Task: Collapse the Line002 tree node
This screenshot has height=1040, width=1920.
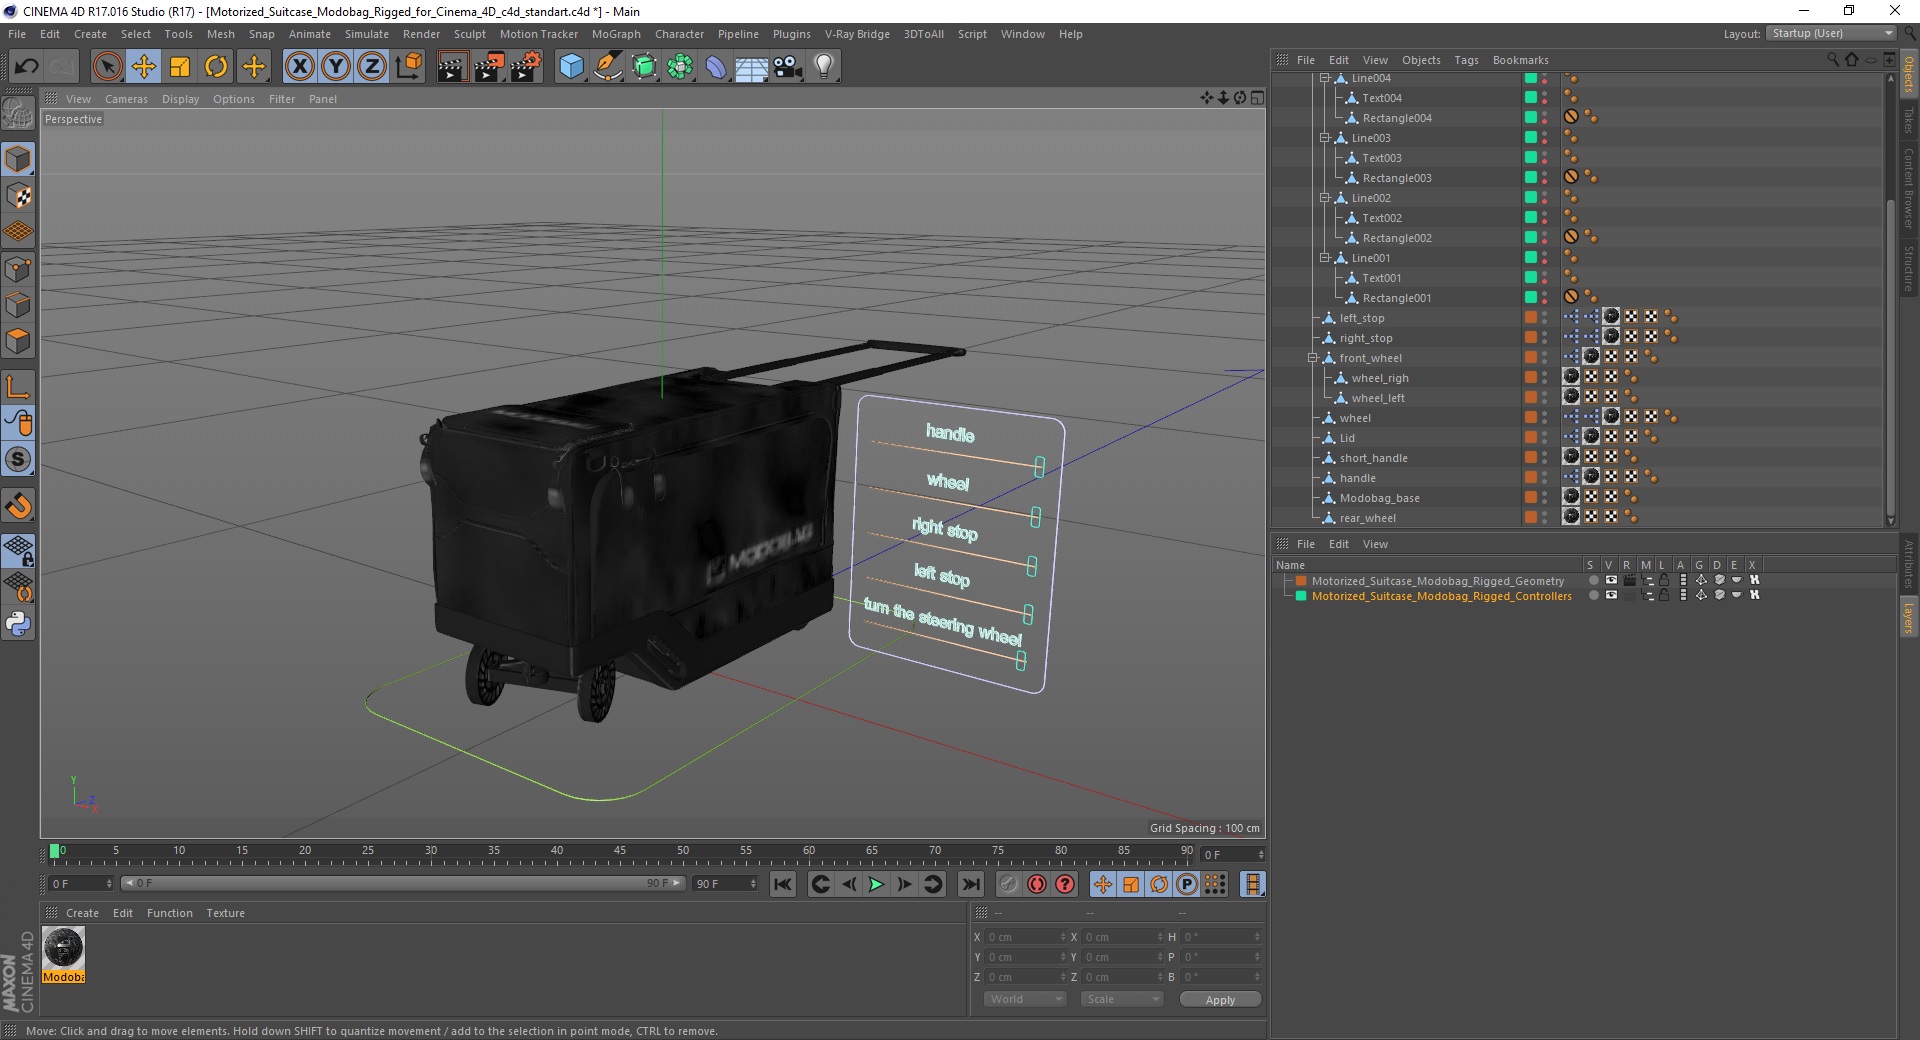Action: [1324, 198]
